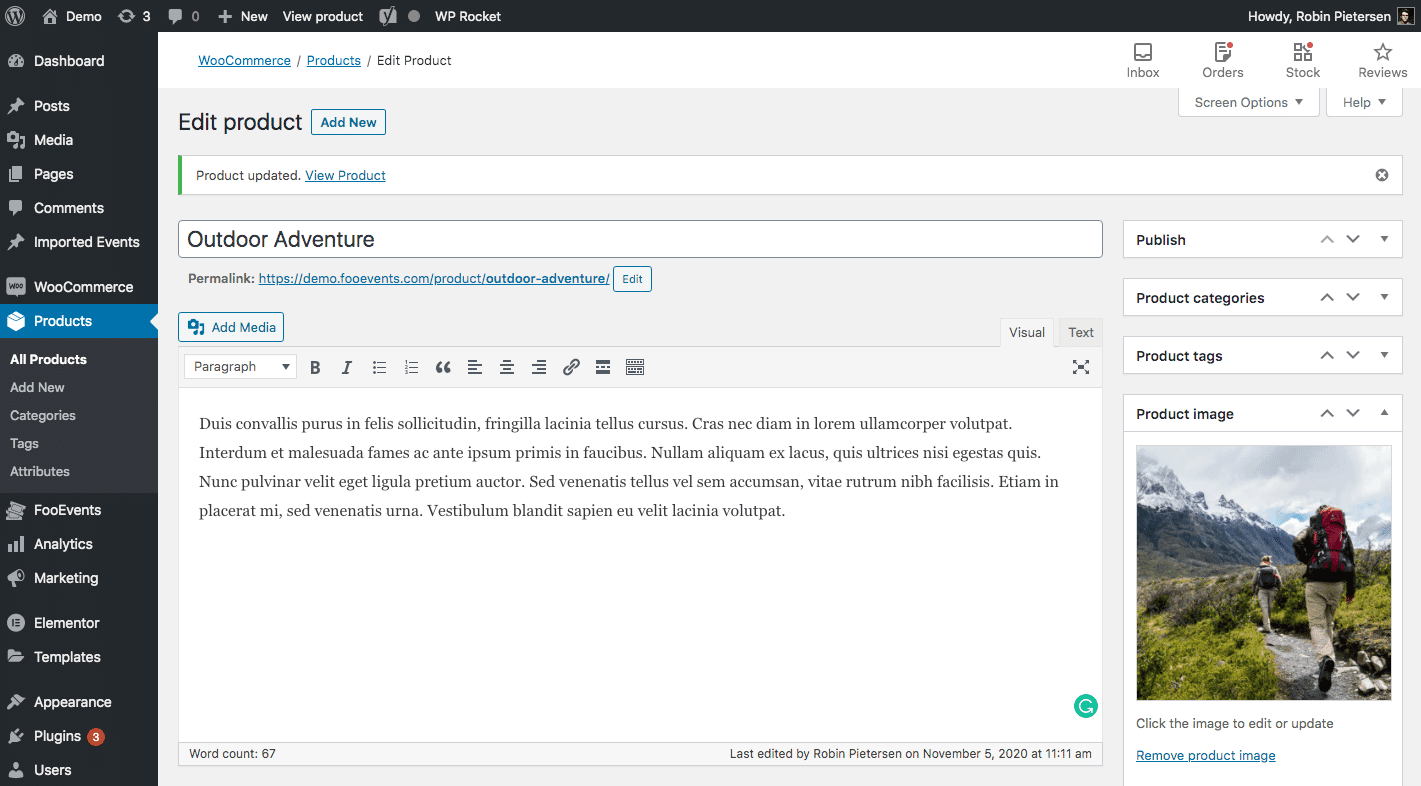Click the Remove product image link
The height and width of the screenshot is (786, 1421).
1205,756
